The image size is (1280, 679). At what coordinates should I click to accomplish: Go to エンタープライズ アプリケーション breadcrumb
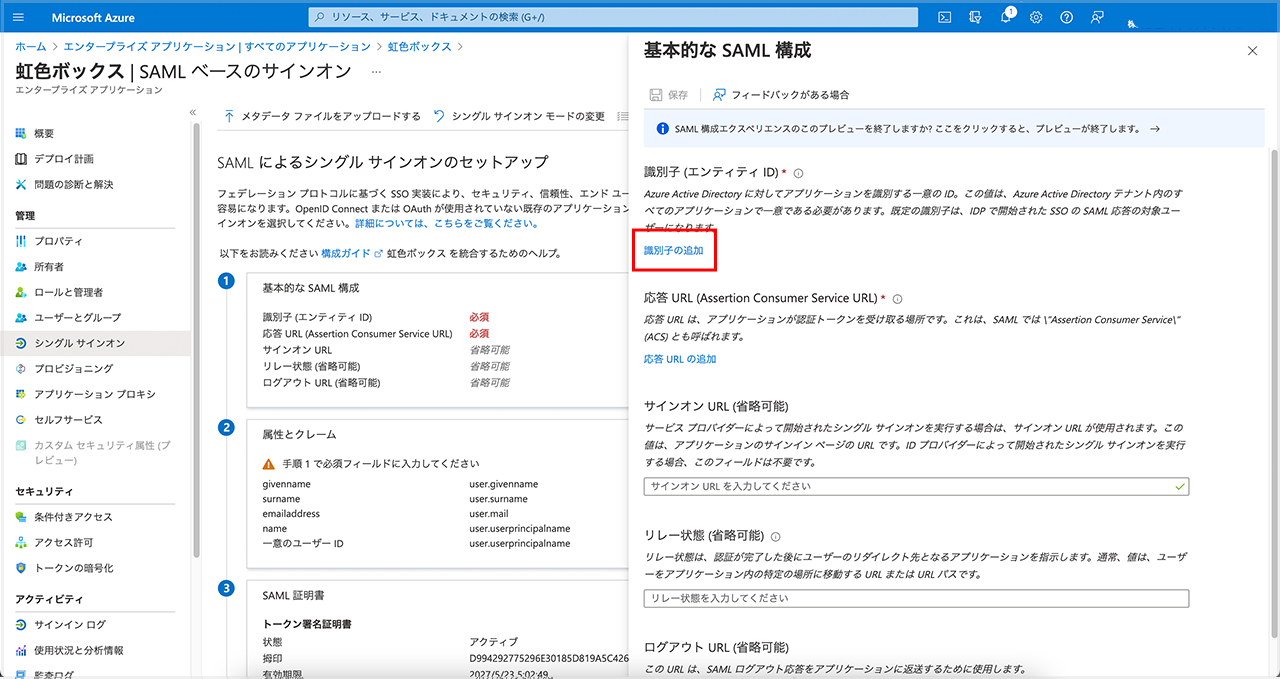point(216,47)
